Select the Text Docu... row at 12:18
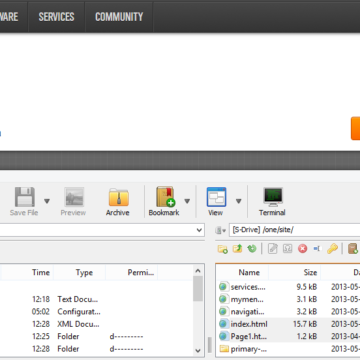 point(97,299)
